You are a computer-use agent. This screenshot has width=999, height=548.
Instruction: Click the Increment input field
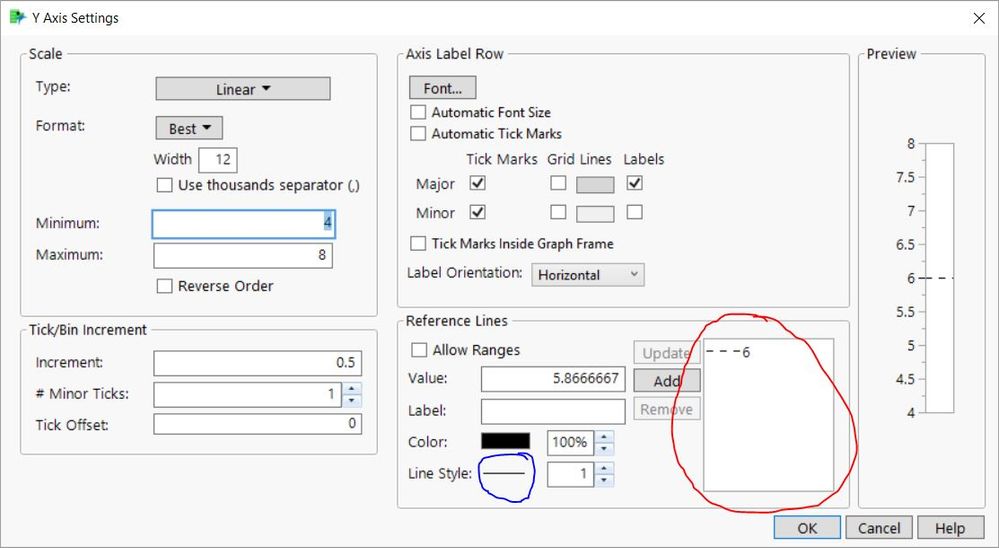257,363
